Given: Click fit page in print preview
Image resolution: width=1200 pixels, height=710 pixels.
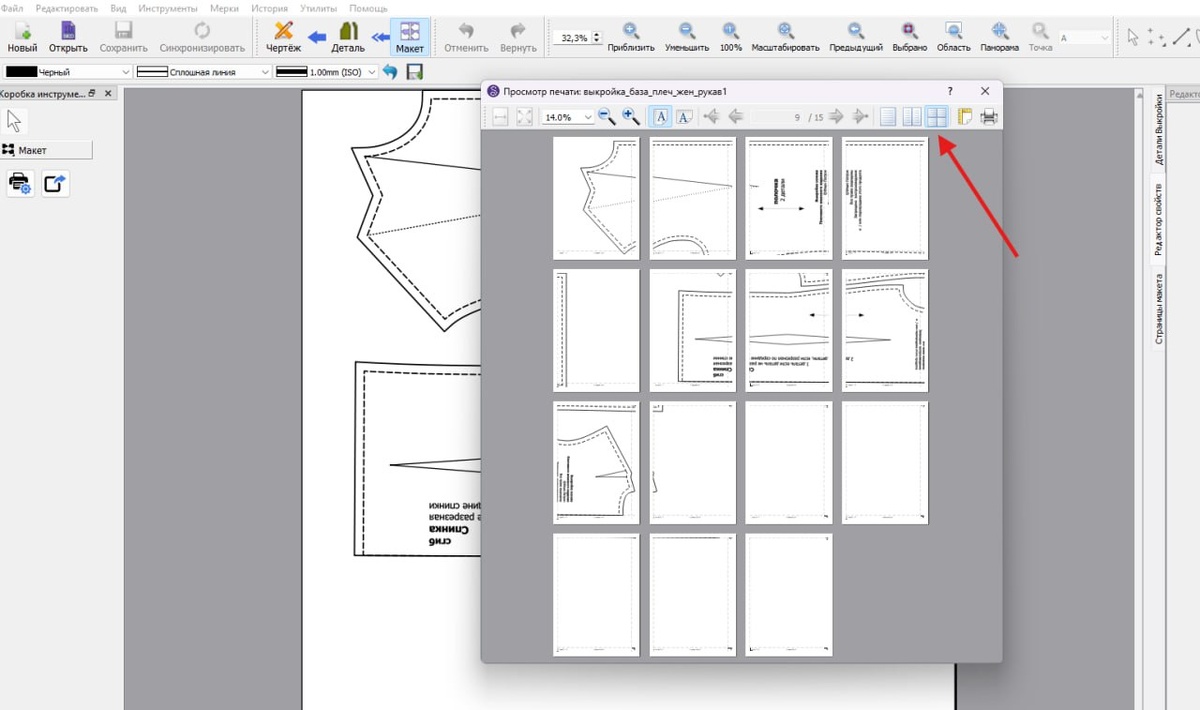Looking at the screenshot, I should click(x=524, y=117).
